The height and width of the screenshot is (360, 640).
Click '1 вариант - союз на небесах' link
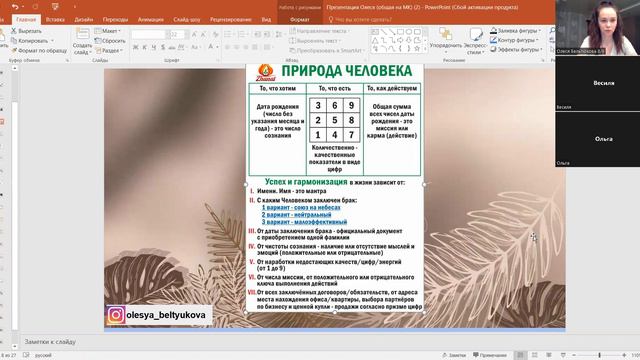tap(301, 207)
